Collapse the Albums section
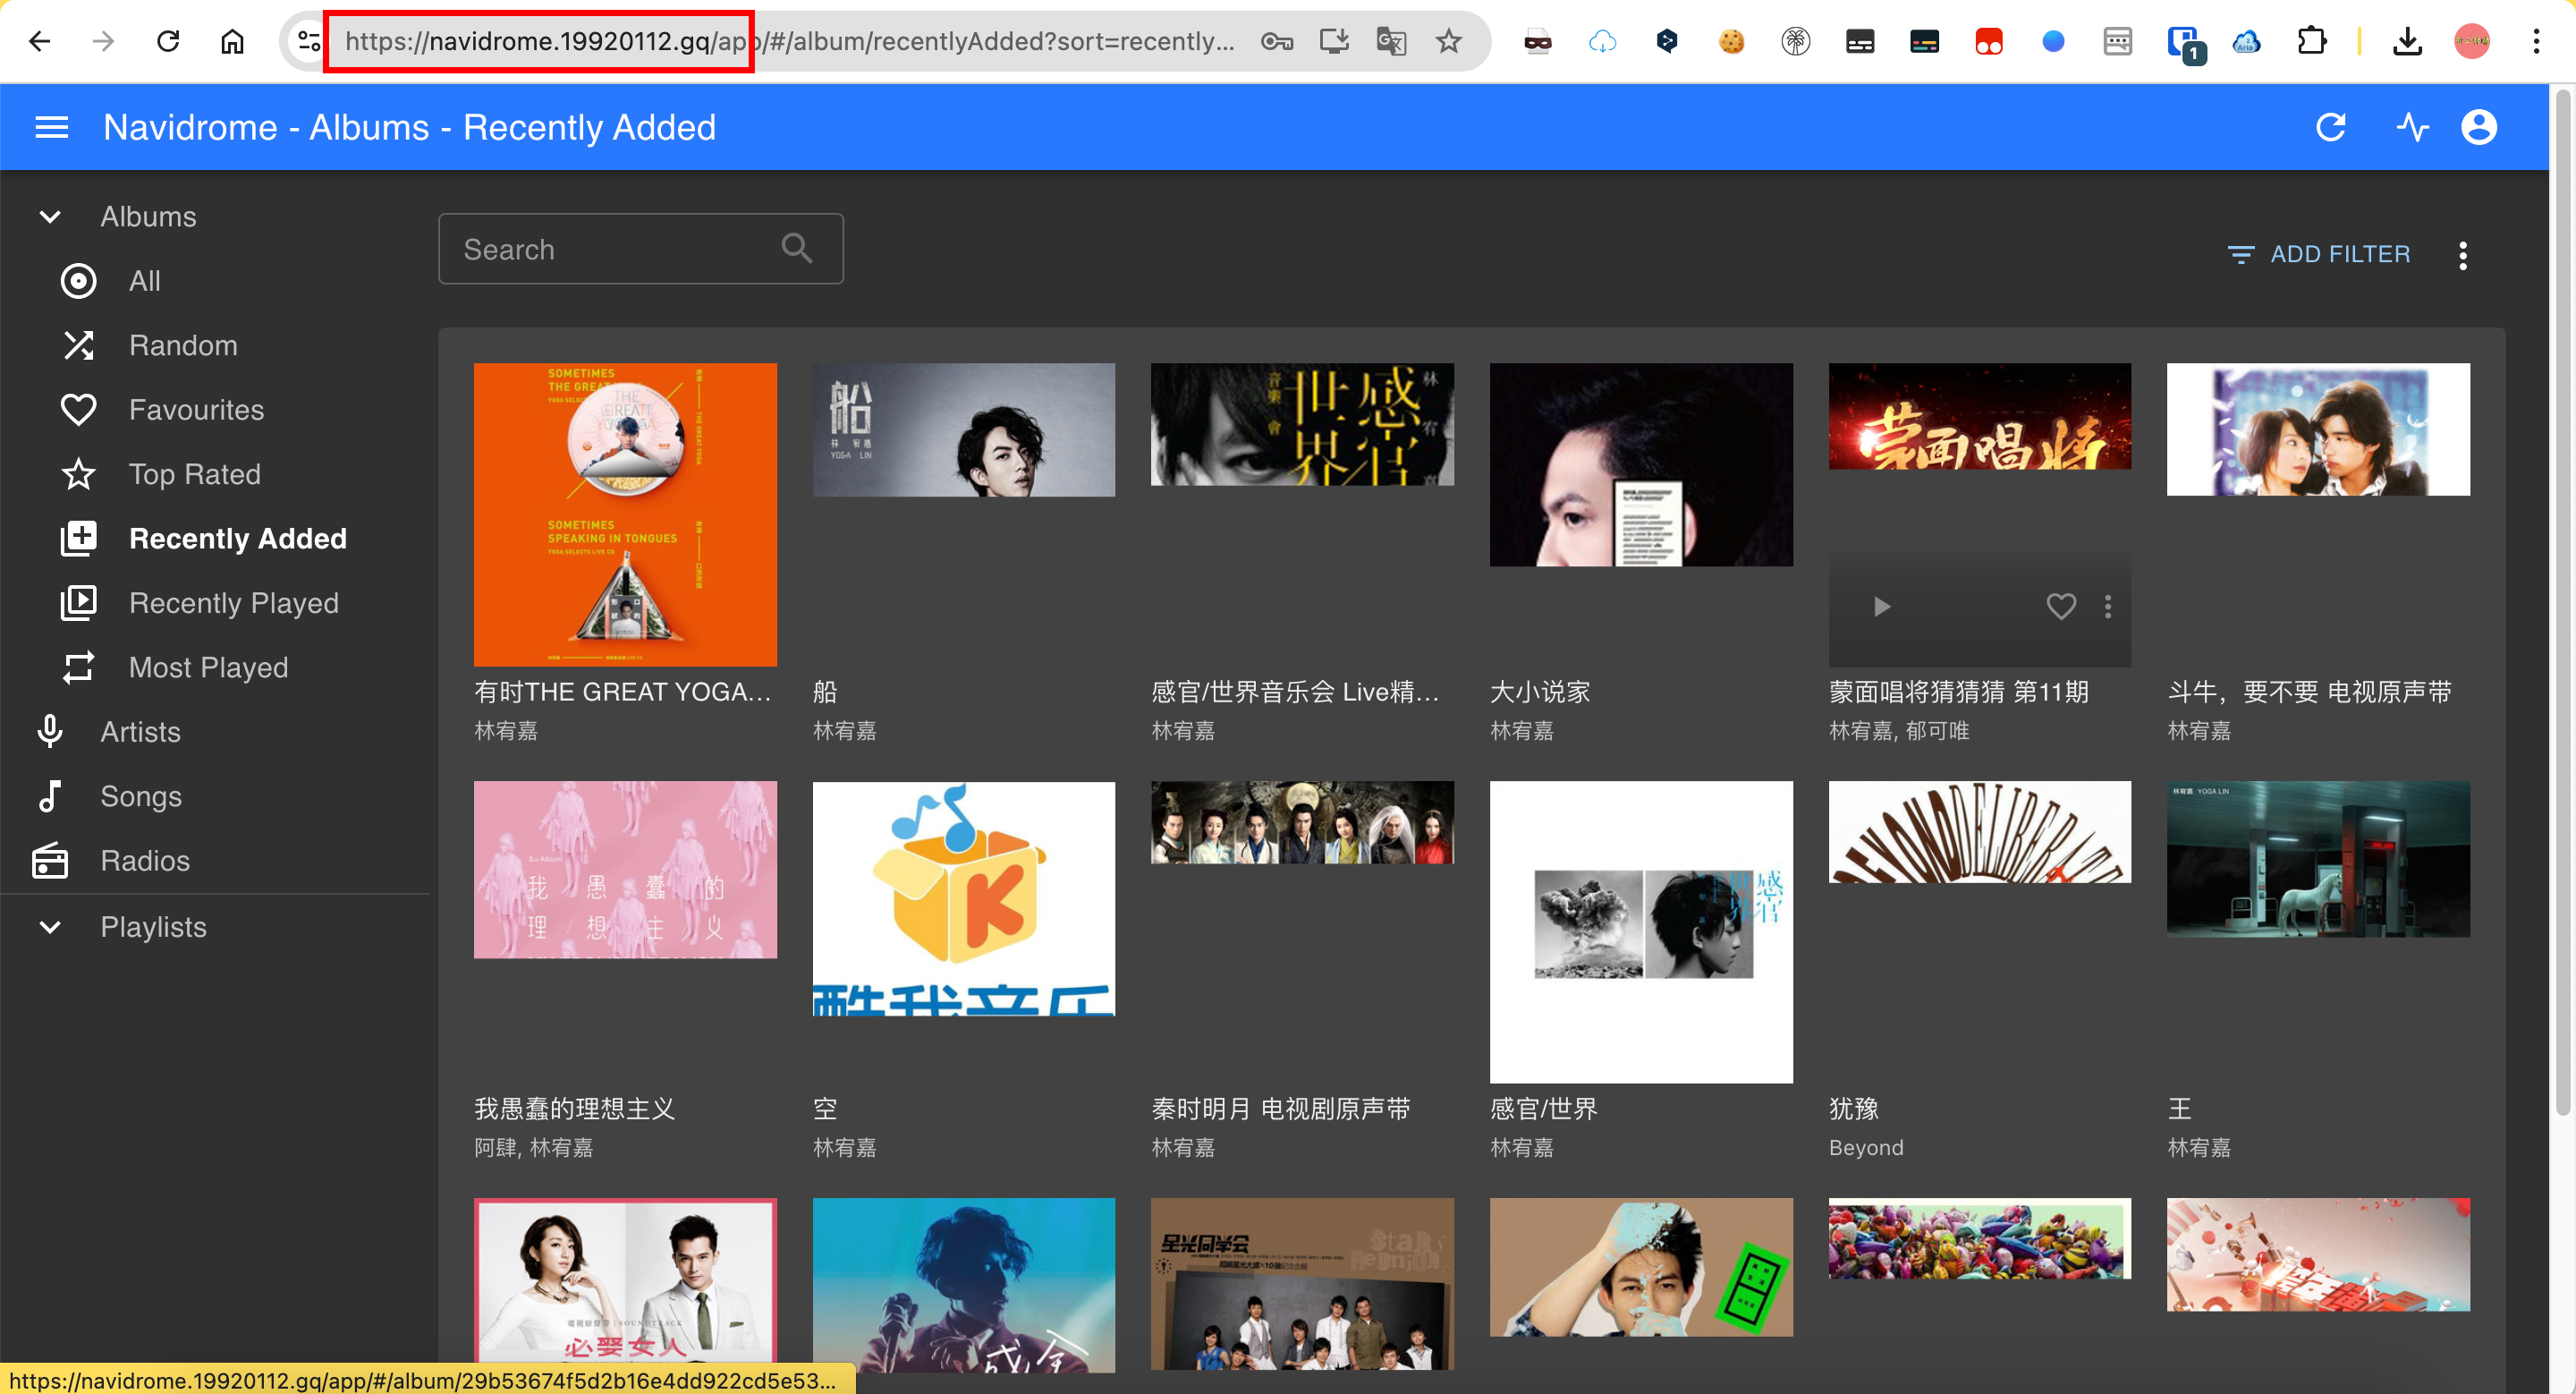Viewport: 2576px width, 1394px height. coord(51,216)
